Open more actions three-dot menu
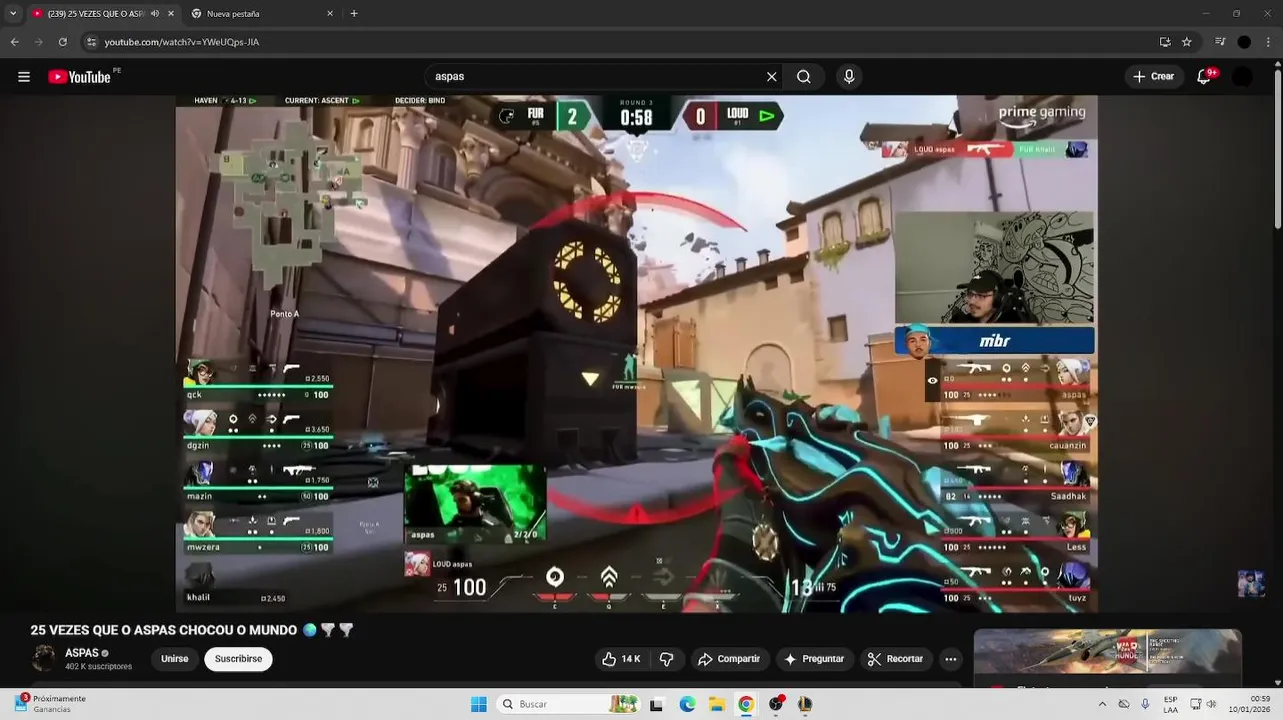Viewport: 1283px width, 720px height. pos(951,659)
